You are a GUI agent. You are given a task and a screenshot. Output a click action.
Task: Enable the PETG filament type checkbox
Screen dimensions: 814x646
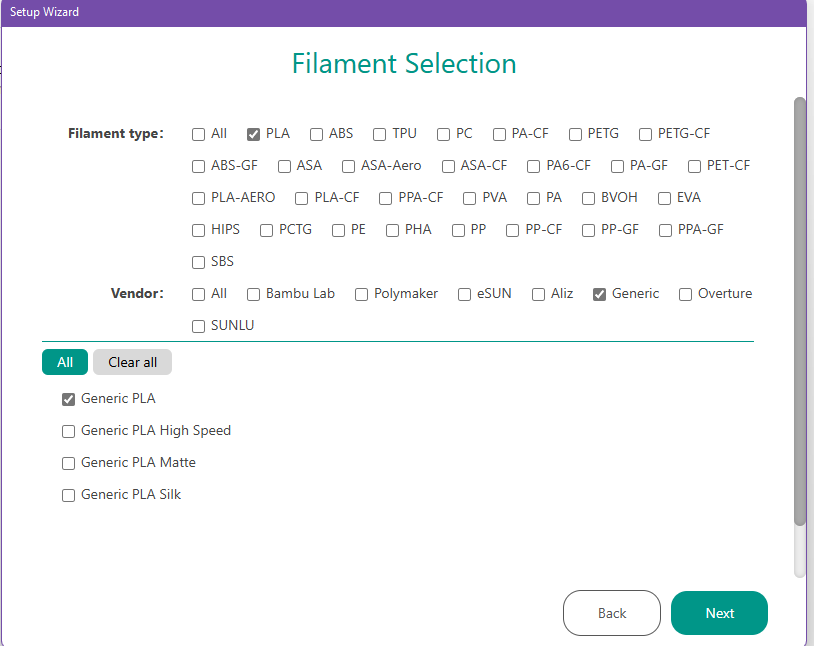click(x=576, y=134)
